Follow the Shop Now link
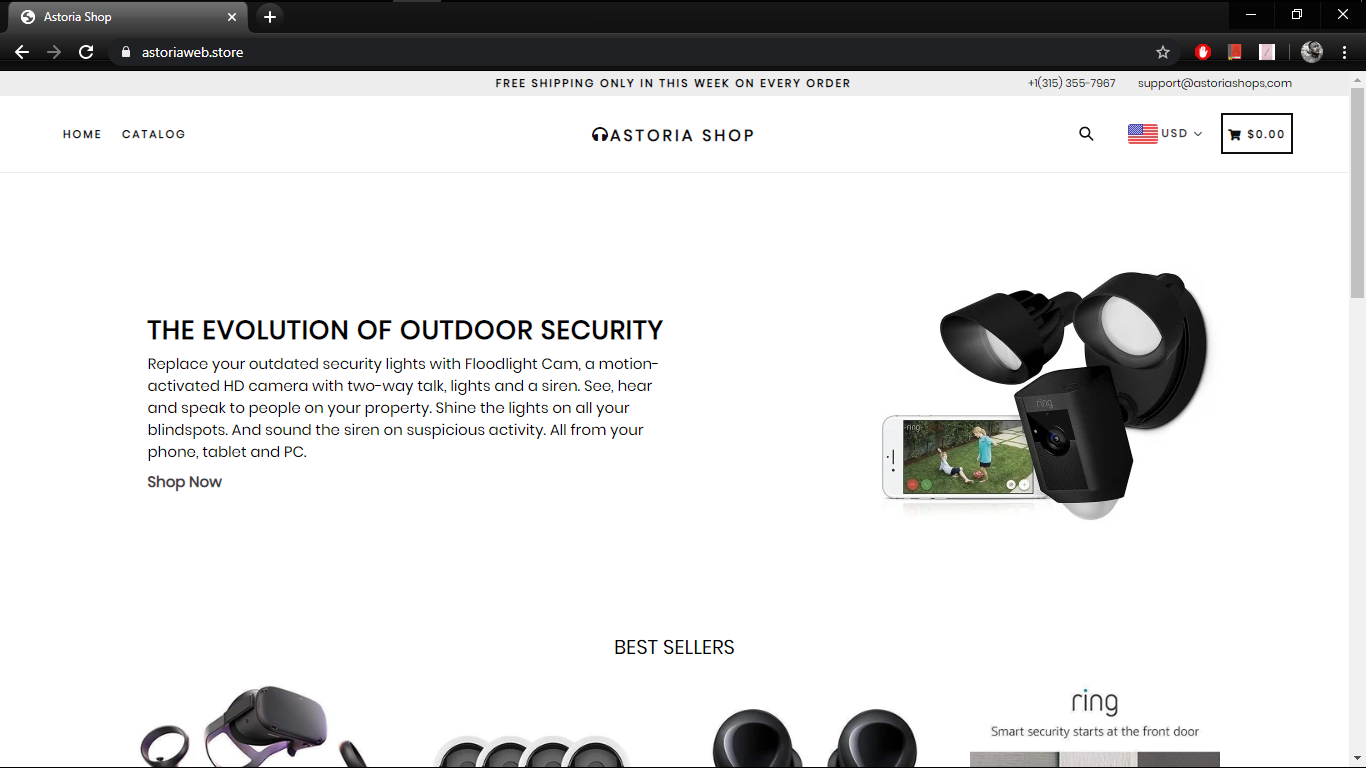1366x768 pixels. pos(184,482)
